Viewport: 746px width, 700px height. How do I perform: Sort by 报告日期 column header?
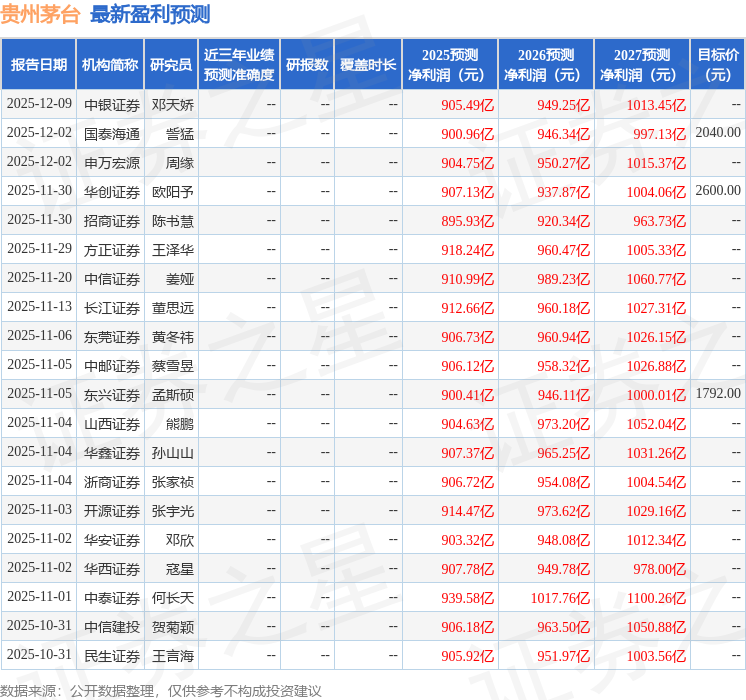click(39, 65)
